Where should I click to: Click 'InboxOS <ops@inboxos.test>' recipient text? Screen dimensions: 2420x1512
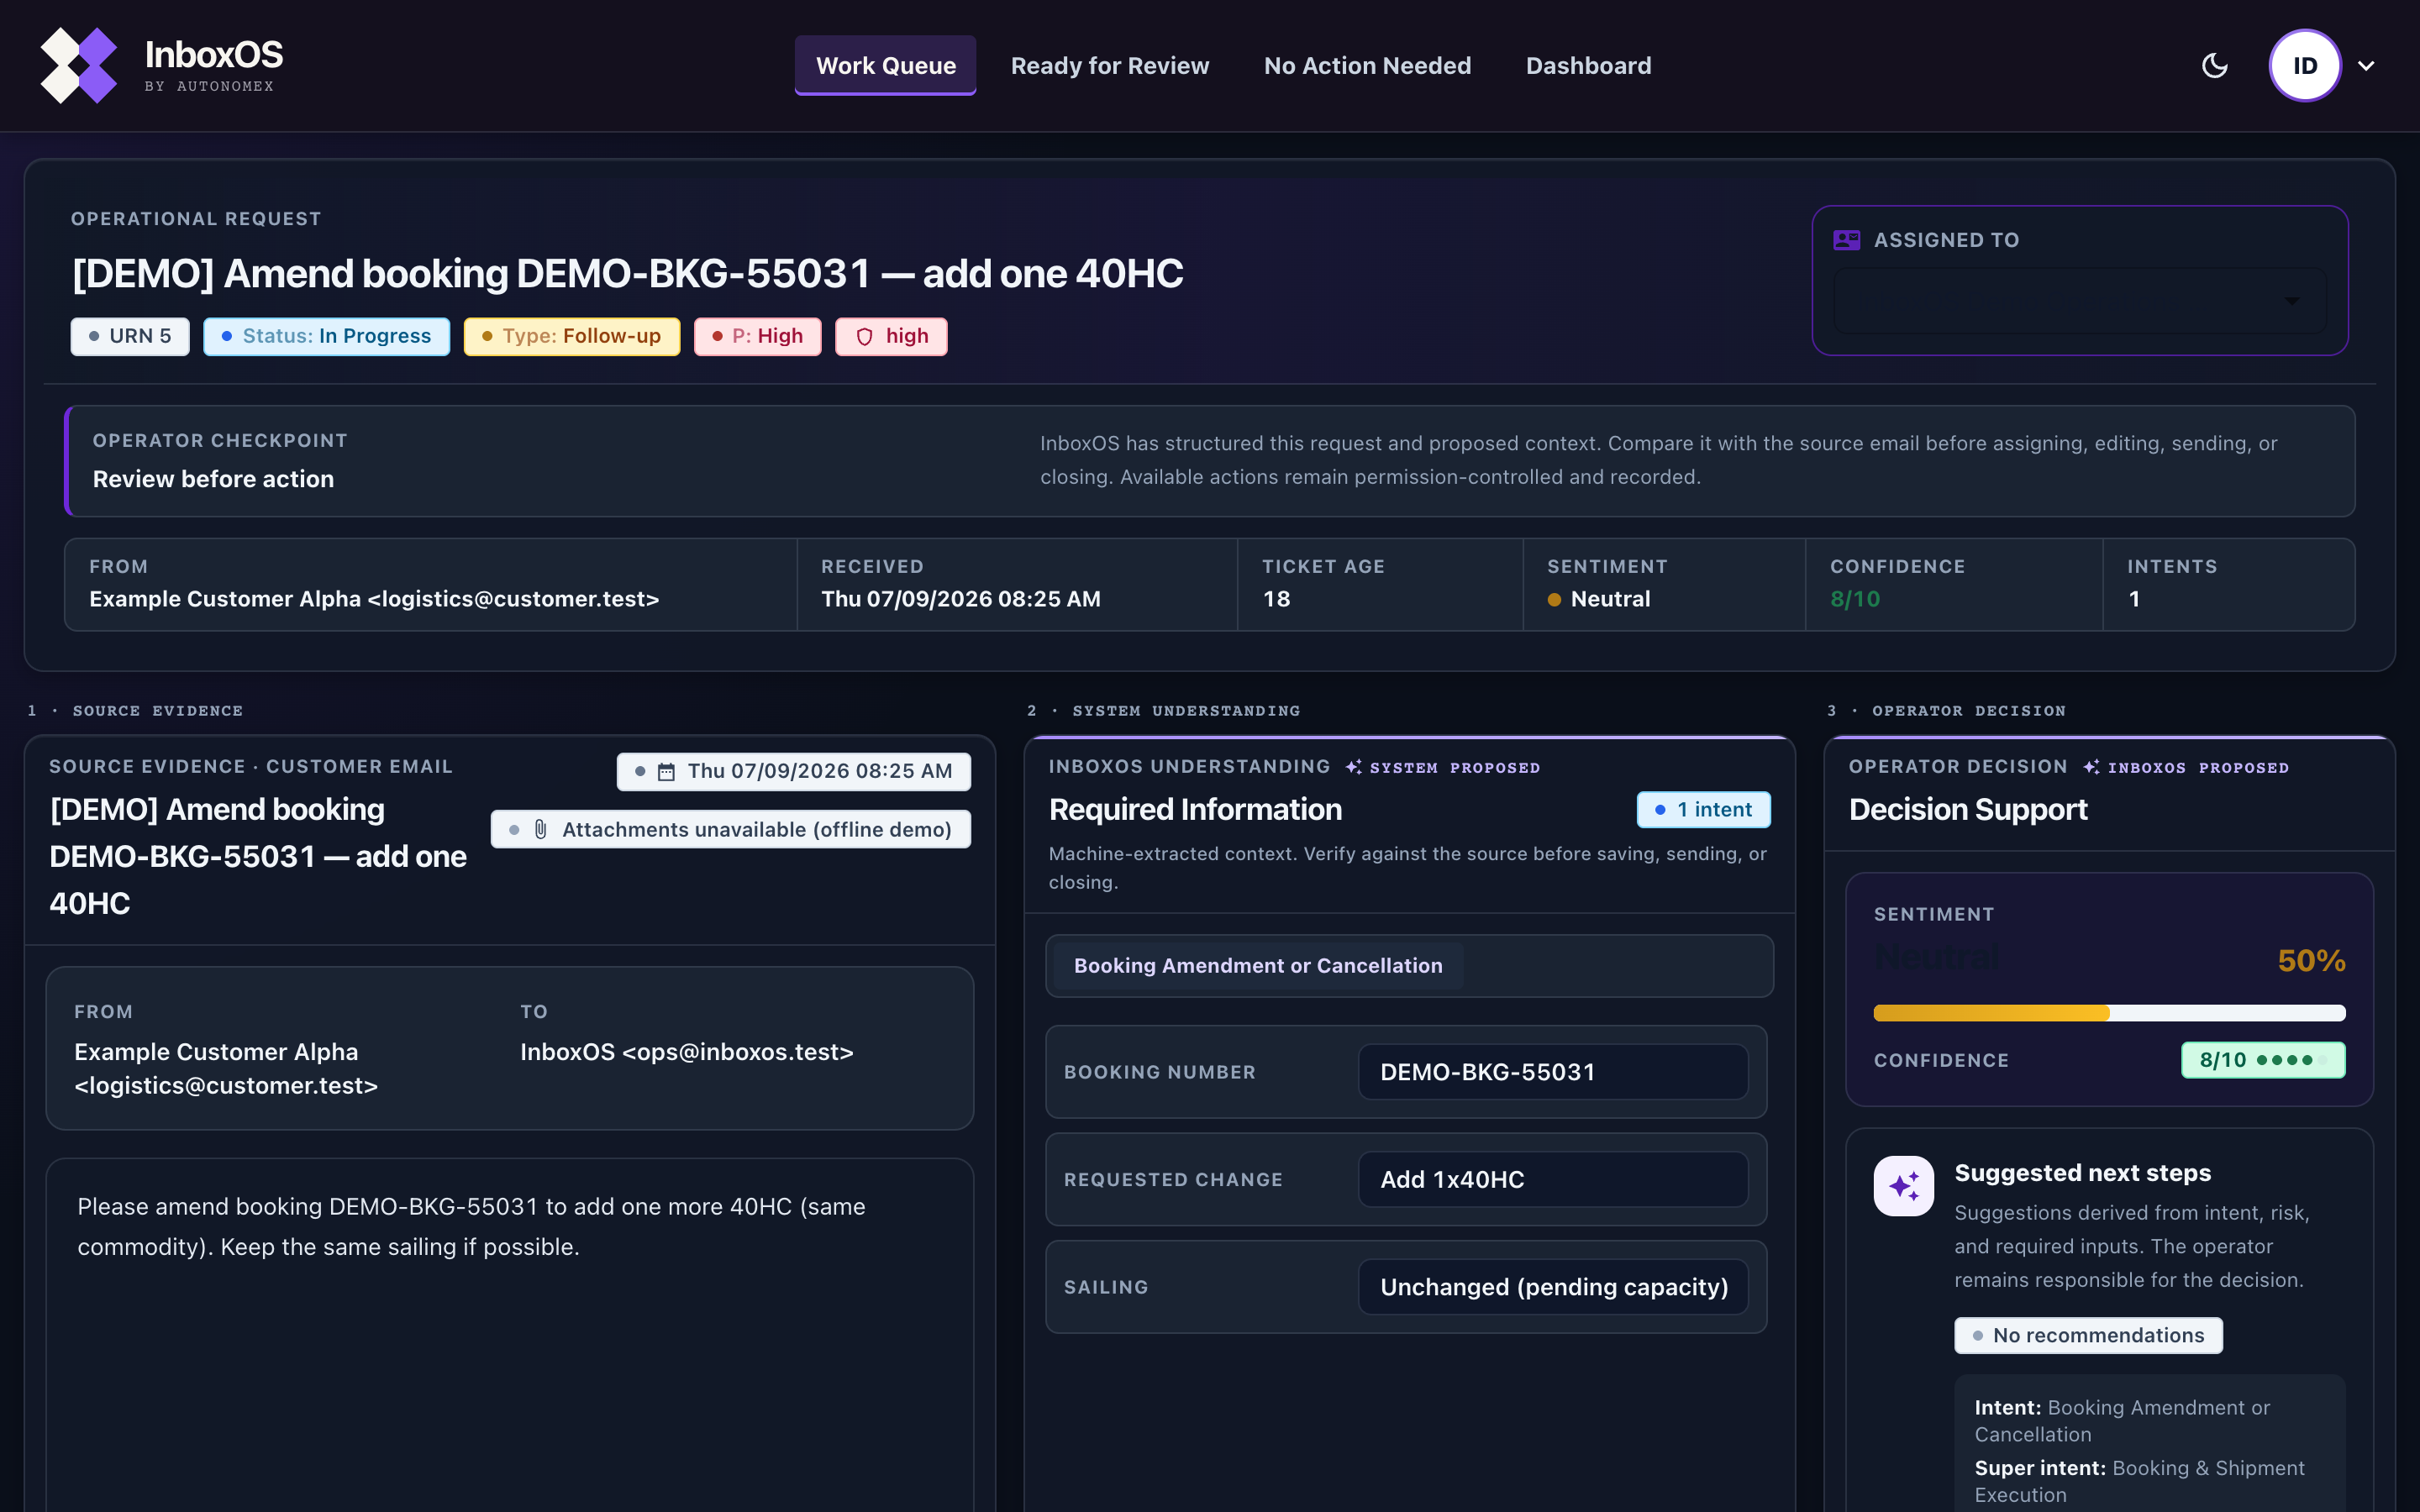(x=687, y=1052)
